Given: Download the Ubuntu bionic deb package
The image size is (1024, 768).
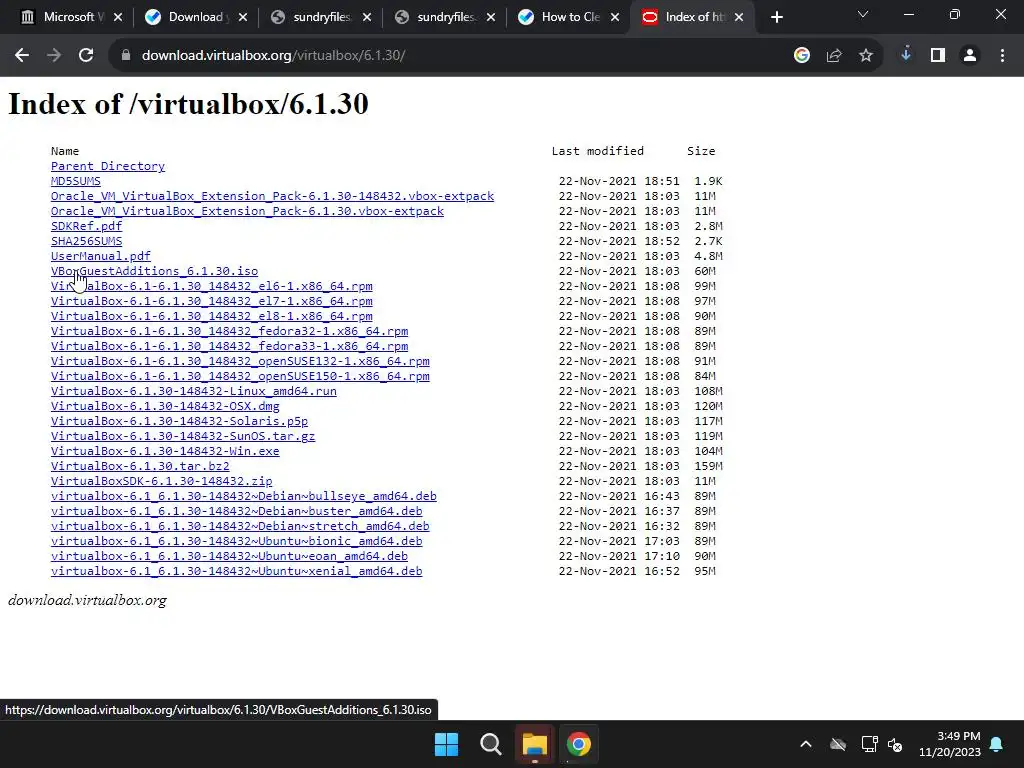Looking at the screenshot, I should (236, 542).
